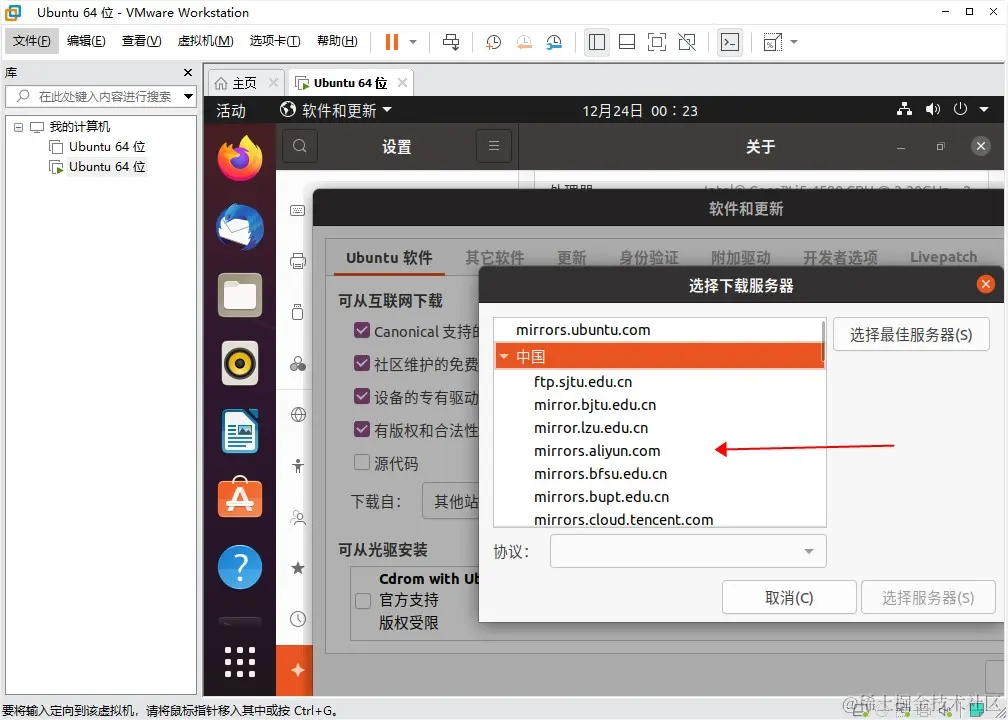Close the 库 library panel
The width and height of the screenshot is (1008, 720).
click(x=188, y=73)
